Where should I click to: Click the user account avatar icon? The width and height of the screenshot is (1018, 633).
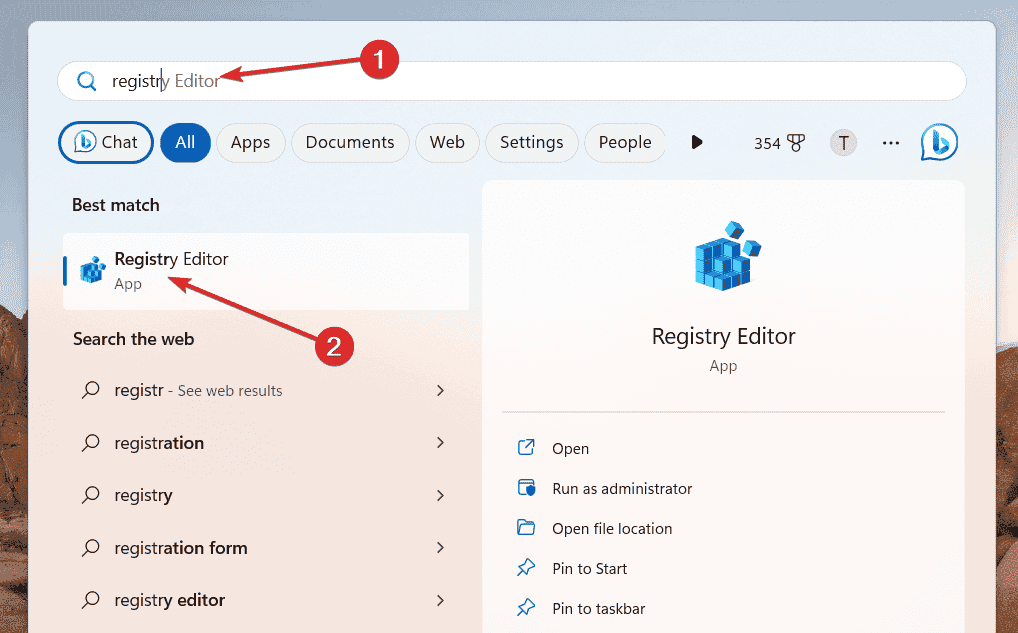[843, 142]
